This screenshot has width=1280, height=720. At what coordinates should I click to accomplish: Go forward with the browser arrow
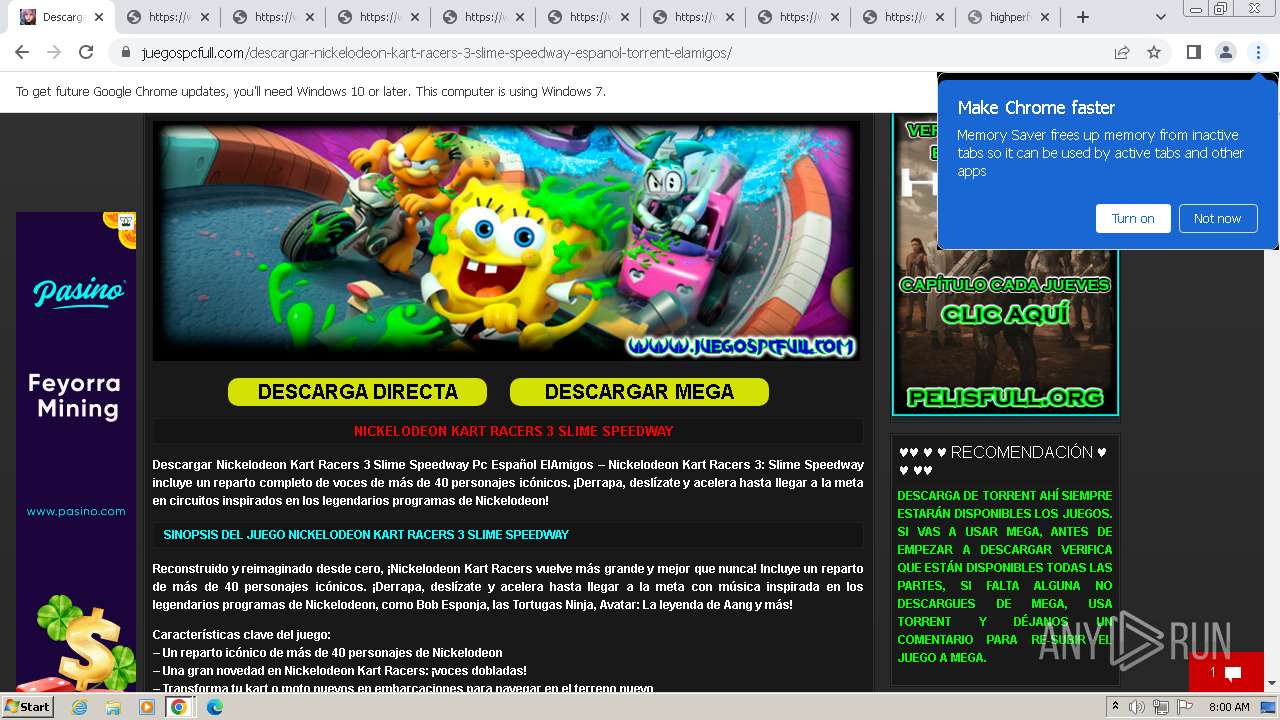[54, 52]
